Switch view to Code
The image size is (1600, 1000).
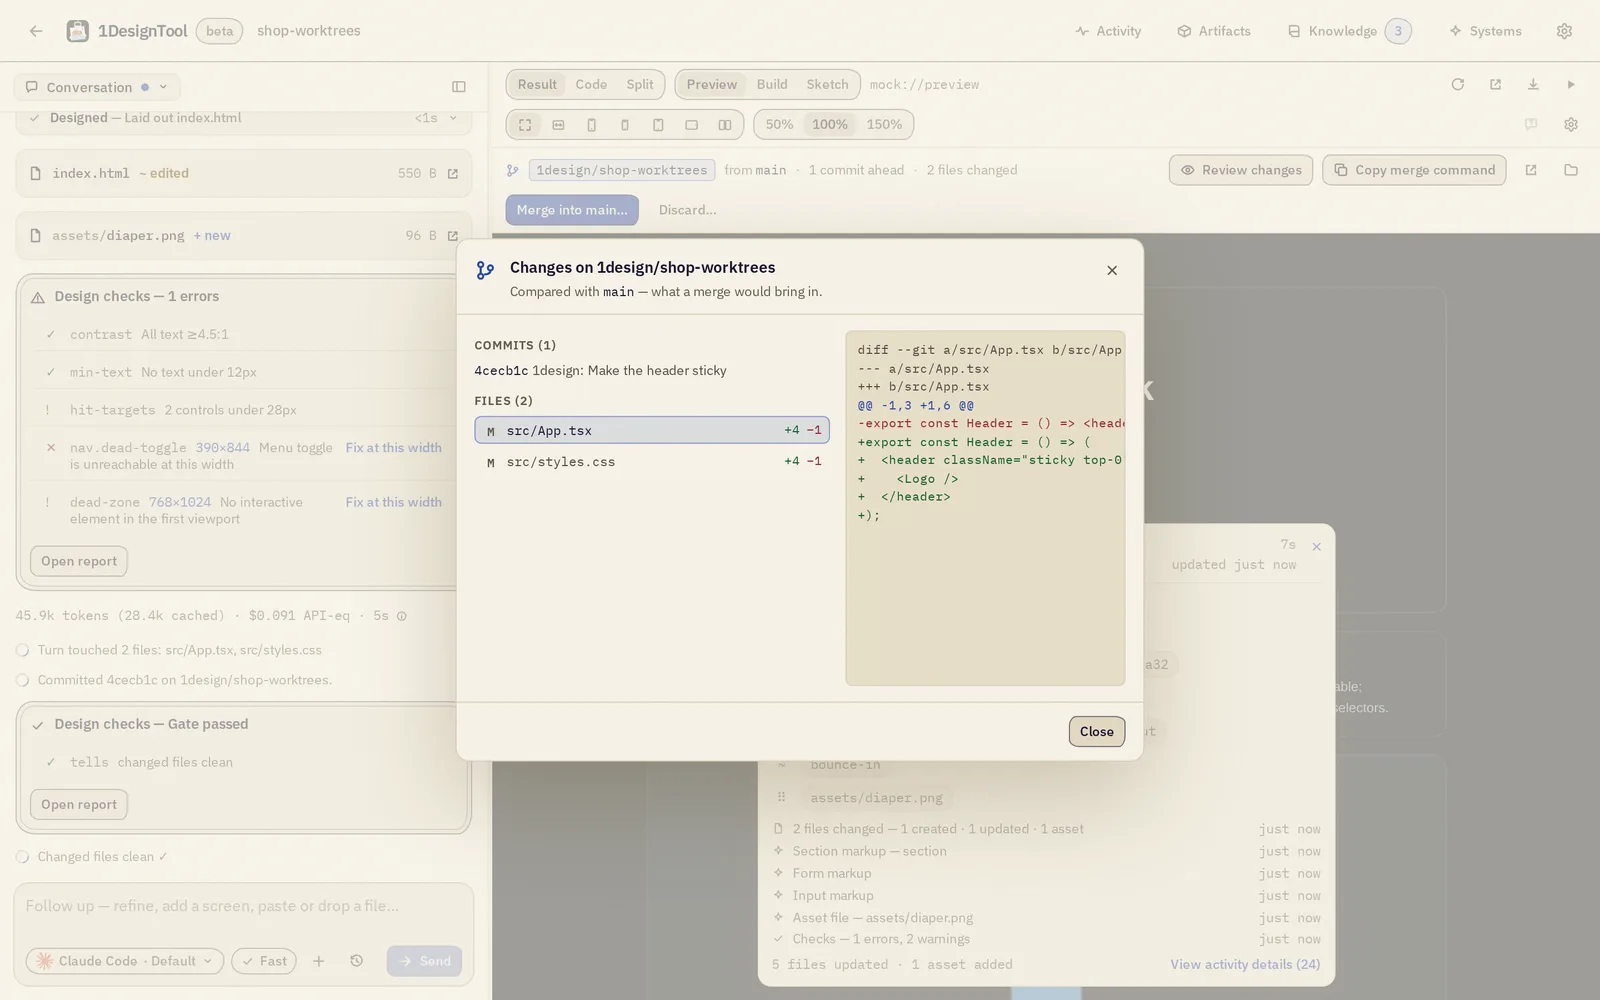591,85
